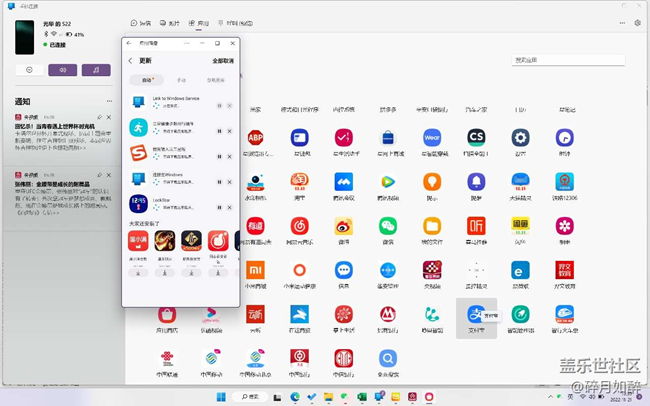Open the orange Xiaomi Mi app
650x406 pixels.
point(256,271)
